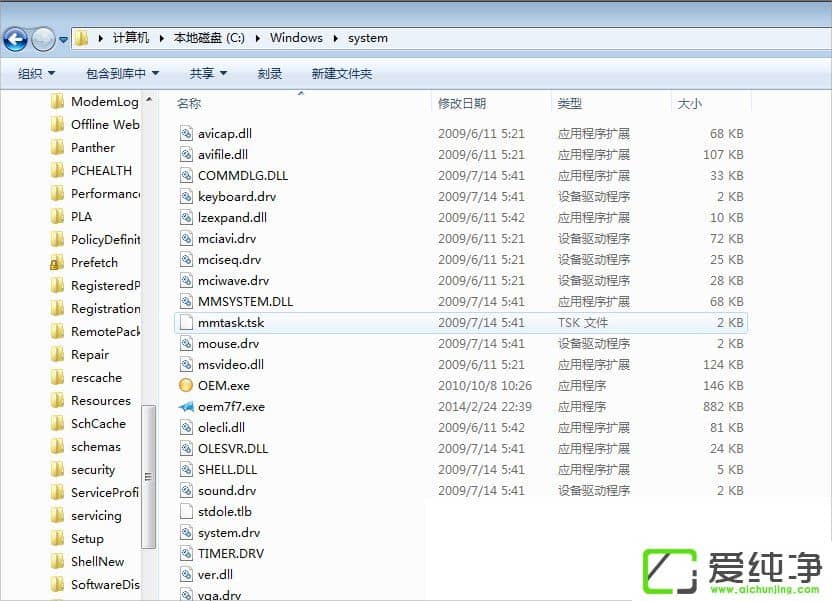Viewport: 832px width, 601px height.
Task: Open the 组织 menu
Action: click(x=36, y=73)
